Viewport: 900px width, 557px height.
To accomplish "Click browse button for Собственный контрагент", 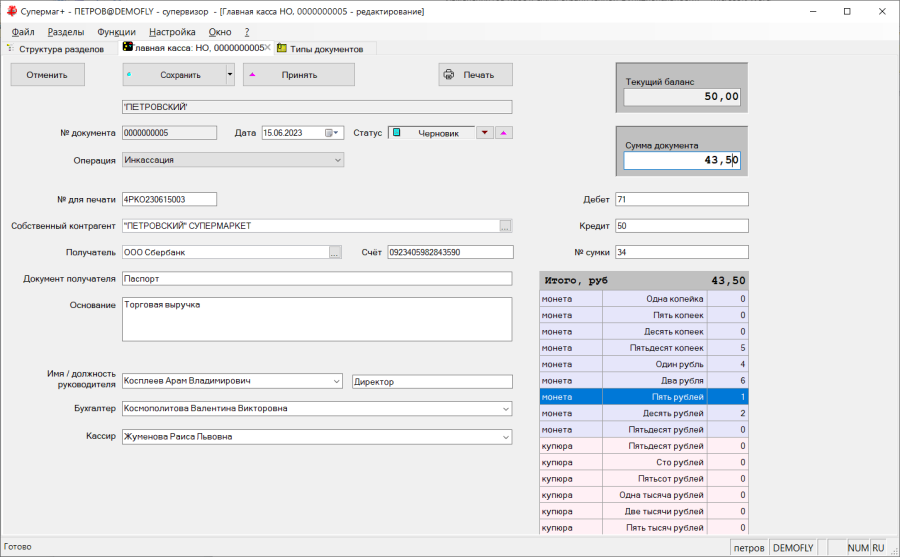I will [x=505, y=225].
